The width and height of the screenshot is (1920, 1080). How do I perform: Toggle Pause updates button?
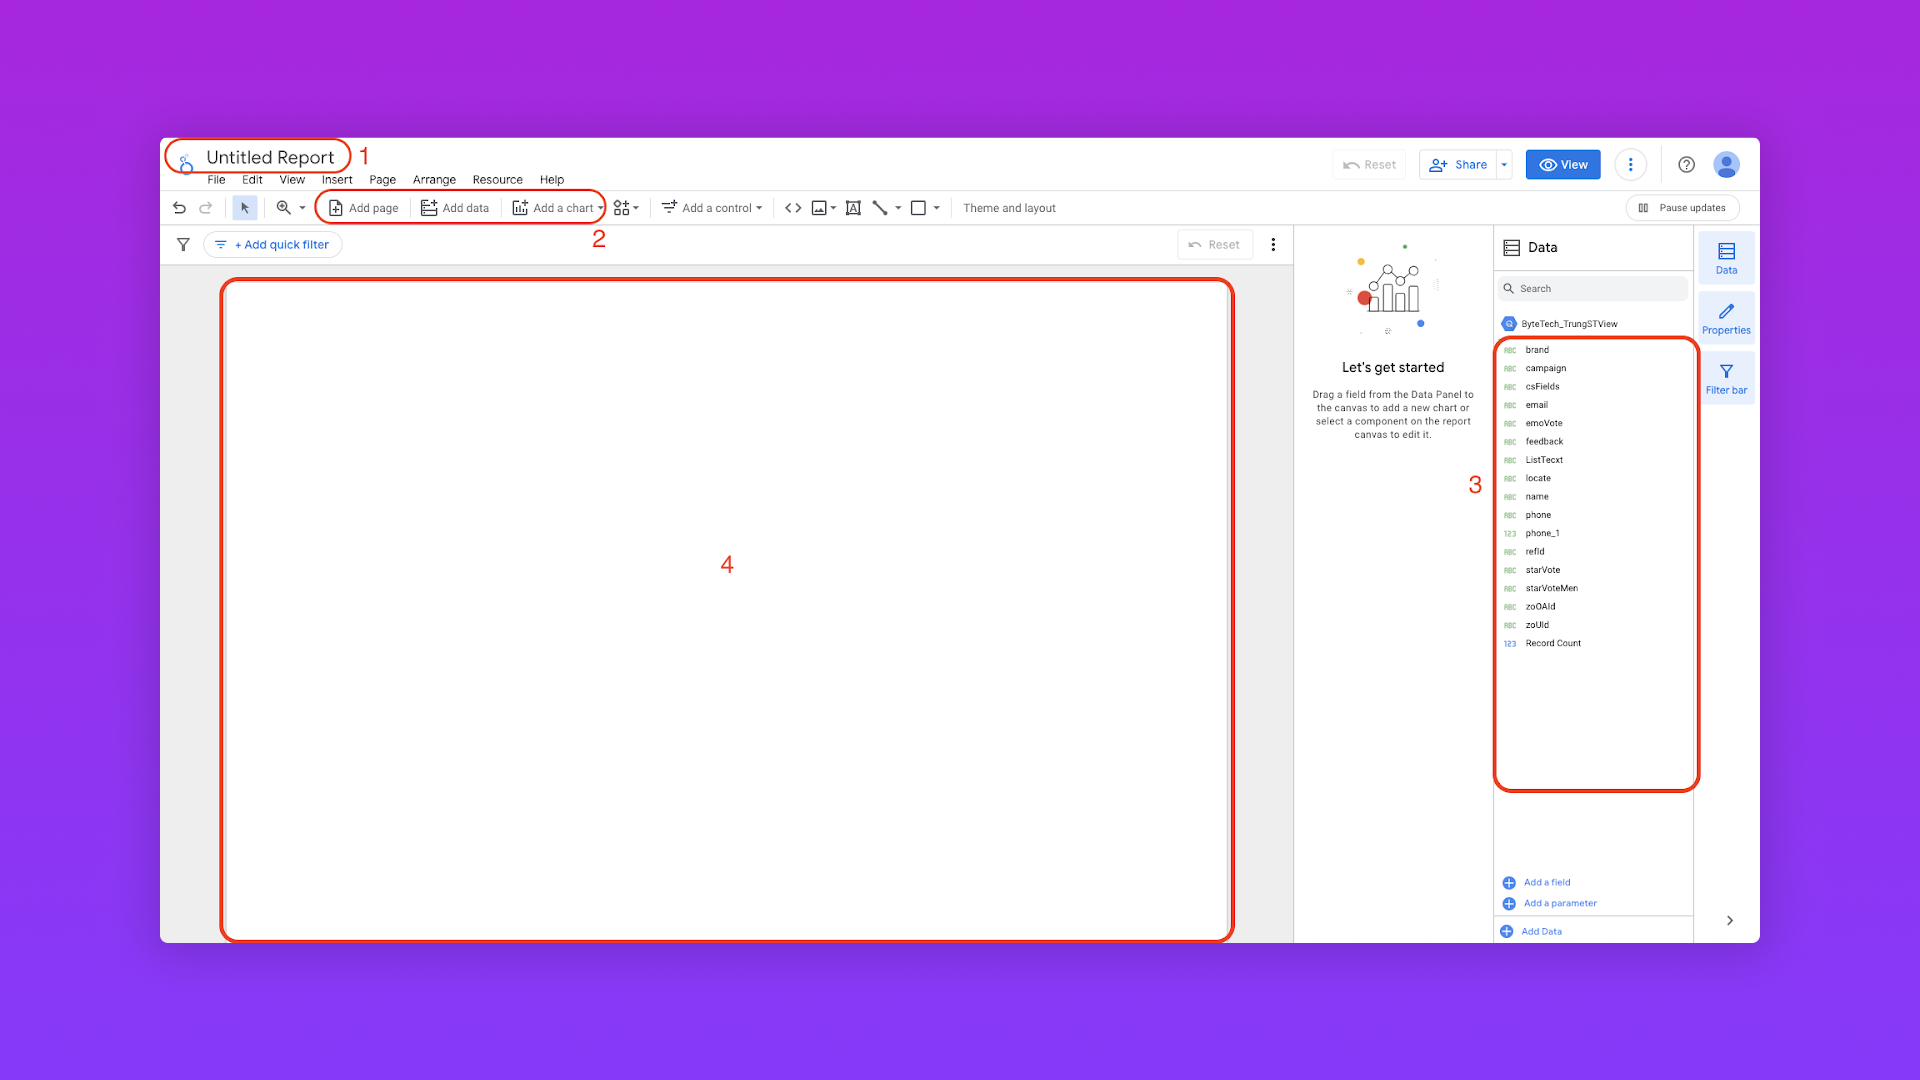pos(1682,208)
